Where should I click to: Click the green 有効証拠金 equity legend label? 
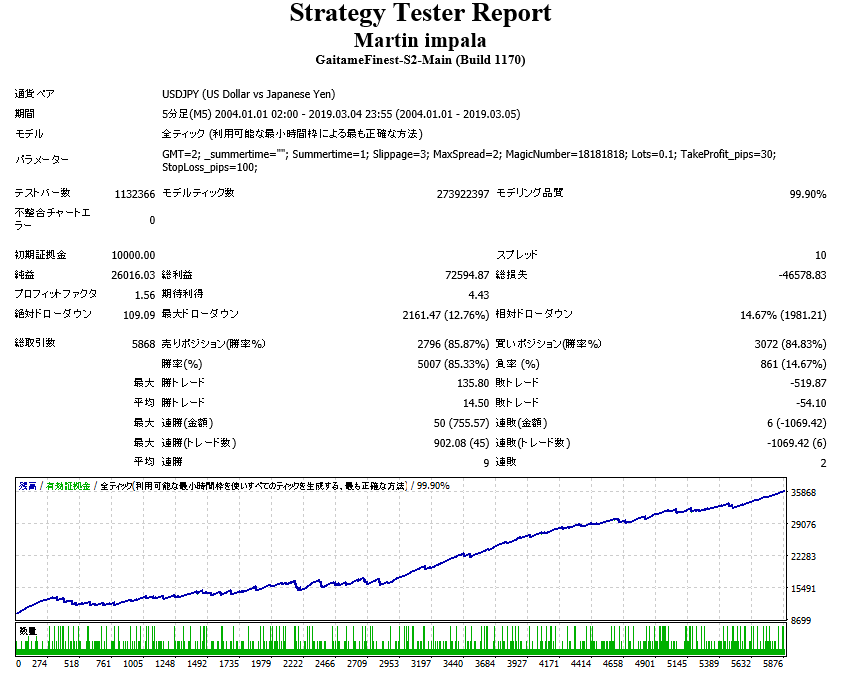[68, 486]
